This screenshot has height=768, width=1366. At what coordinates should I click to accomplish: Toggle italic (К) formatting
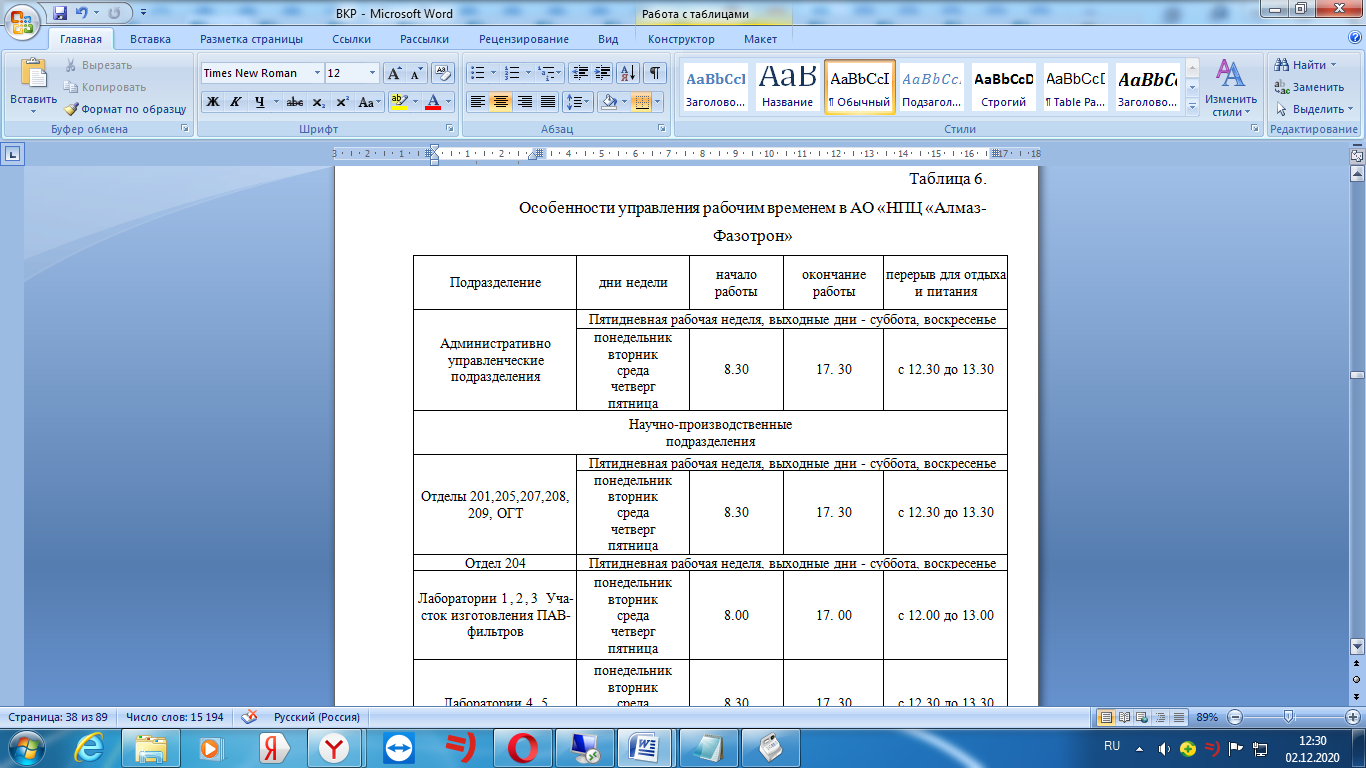[x=236, y=102]
